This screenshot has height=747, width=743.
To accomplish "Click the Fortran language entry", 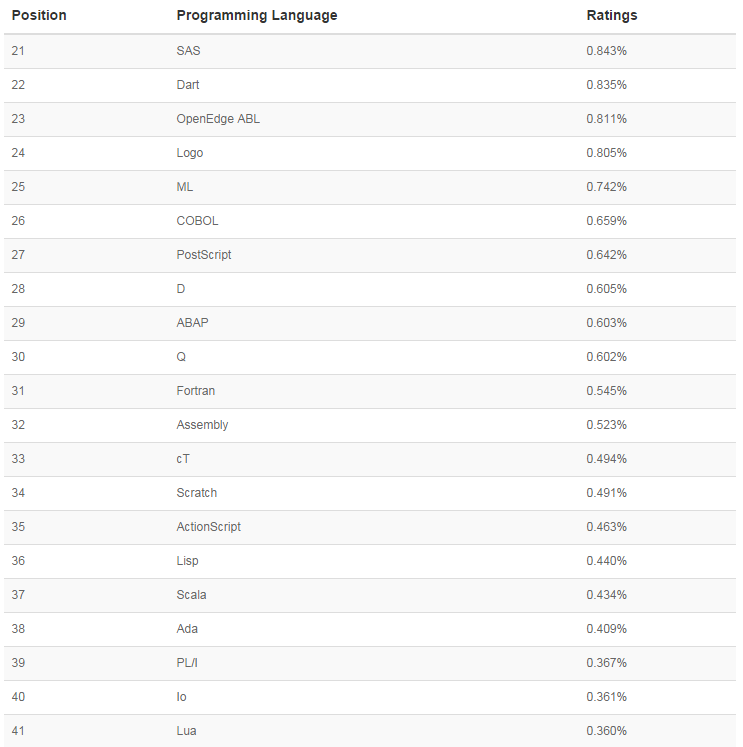I will click(x=195, y=391).
